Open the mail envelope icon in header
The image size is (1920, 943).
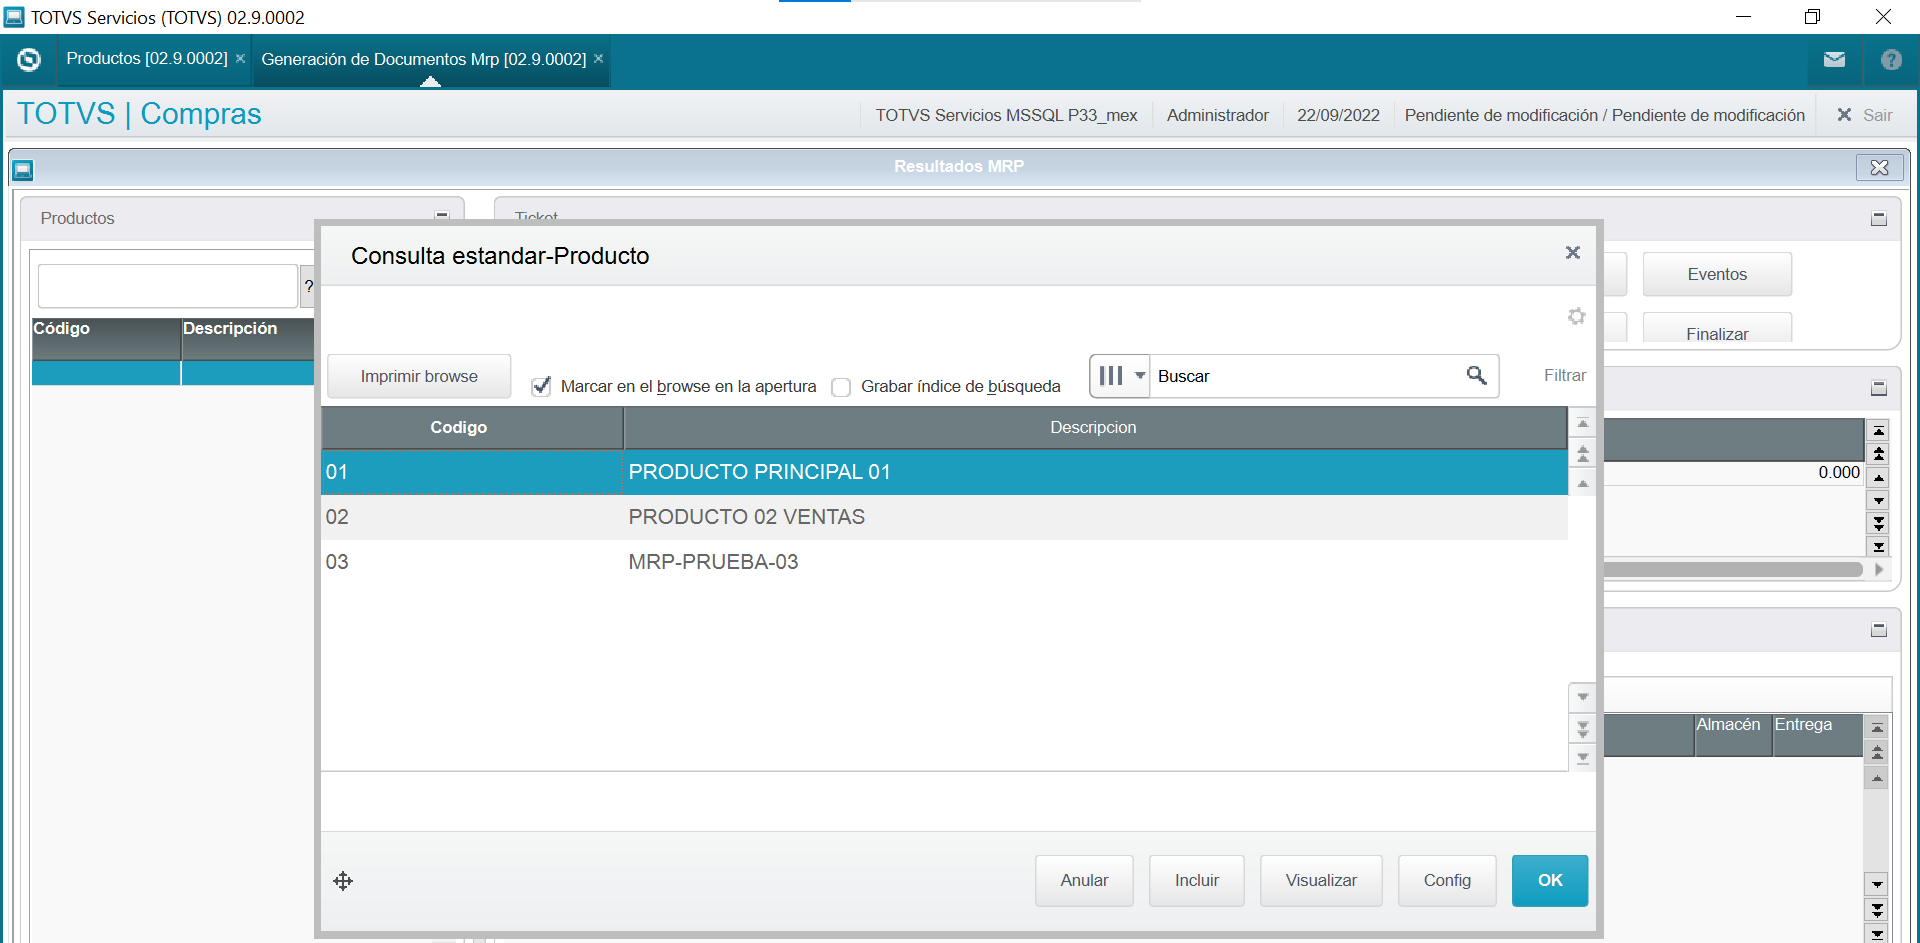1834,60
